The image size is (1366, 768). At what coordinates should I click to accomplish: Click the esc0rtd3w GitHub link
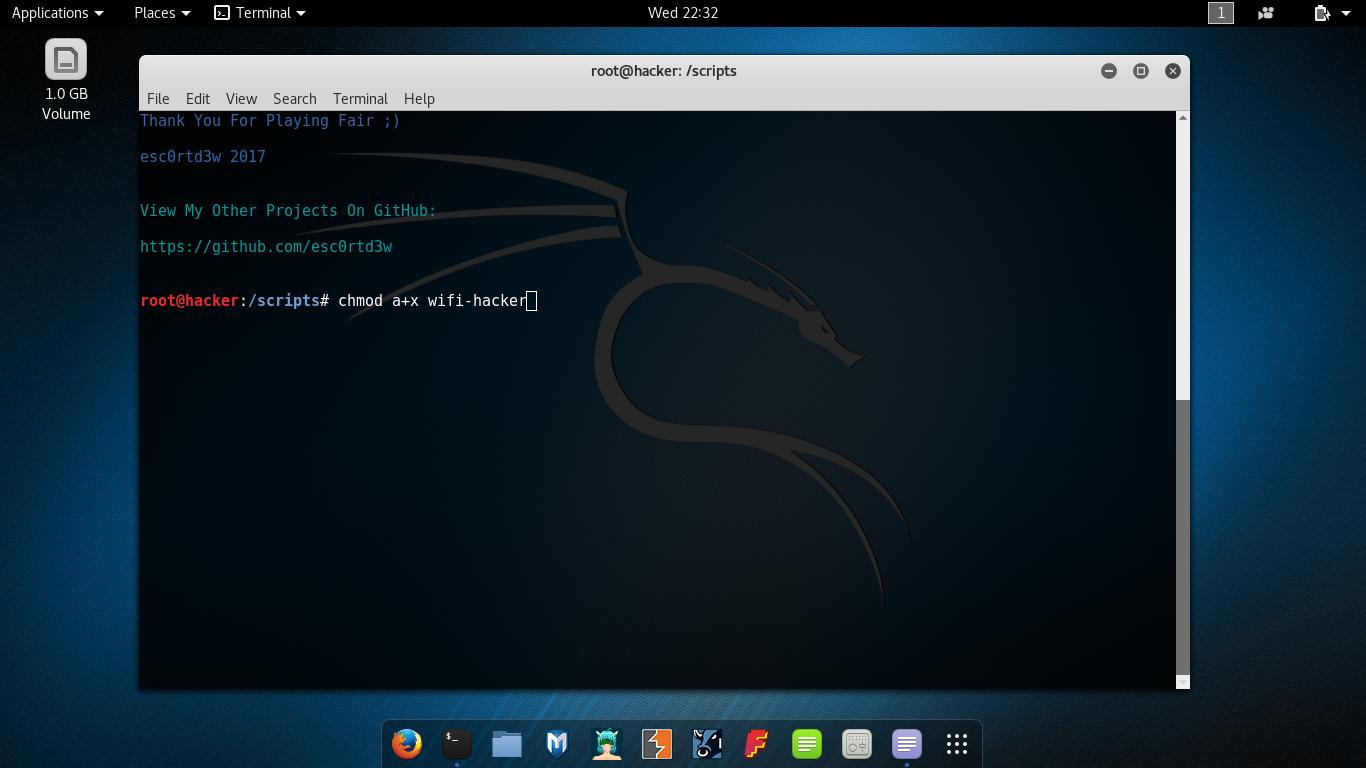coord(266,246)
